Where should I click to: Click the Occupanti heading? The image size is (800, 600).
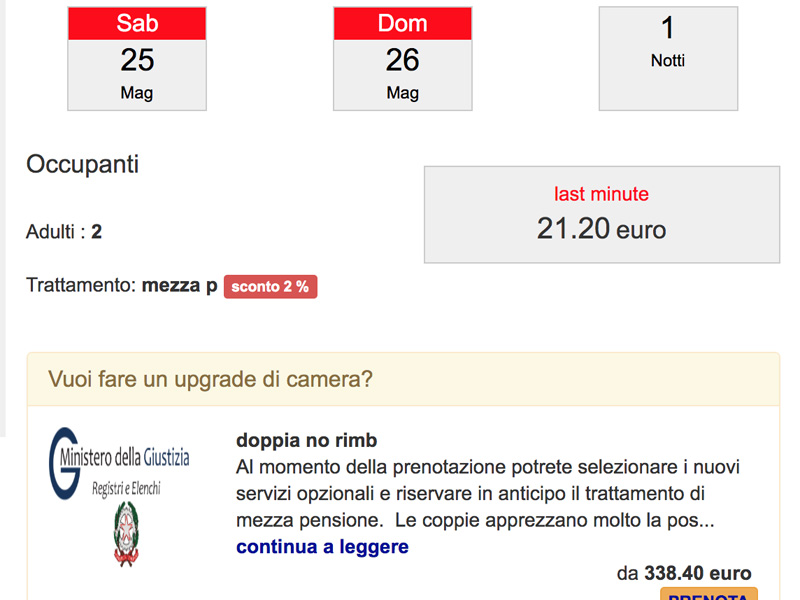tap(83, 164)
